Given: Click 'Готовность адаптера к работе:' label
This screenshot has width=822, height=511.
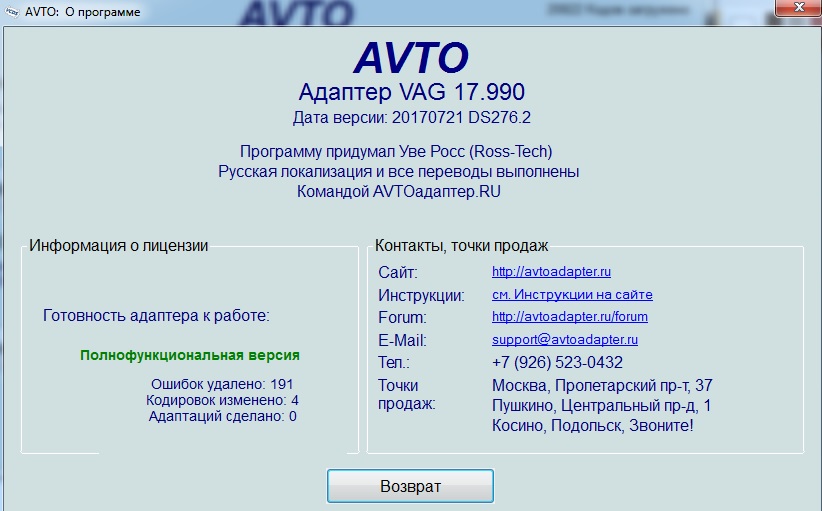Looking at the screenshot, I should click(x=156, y=316).
